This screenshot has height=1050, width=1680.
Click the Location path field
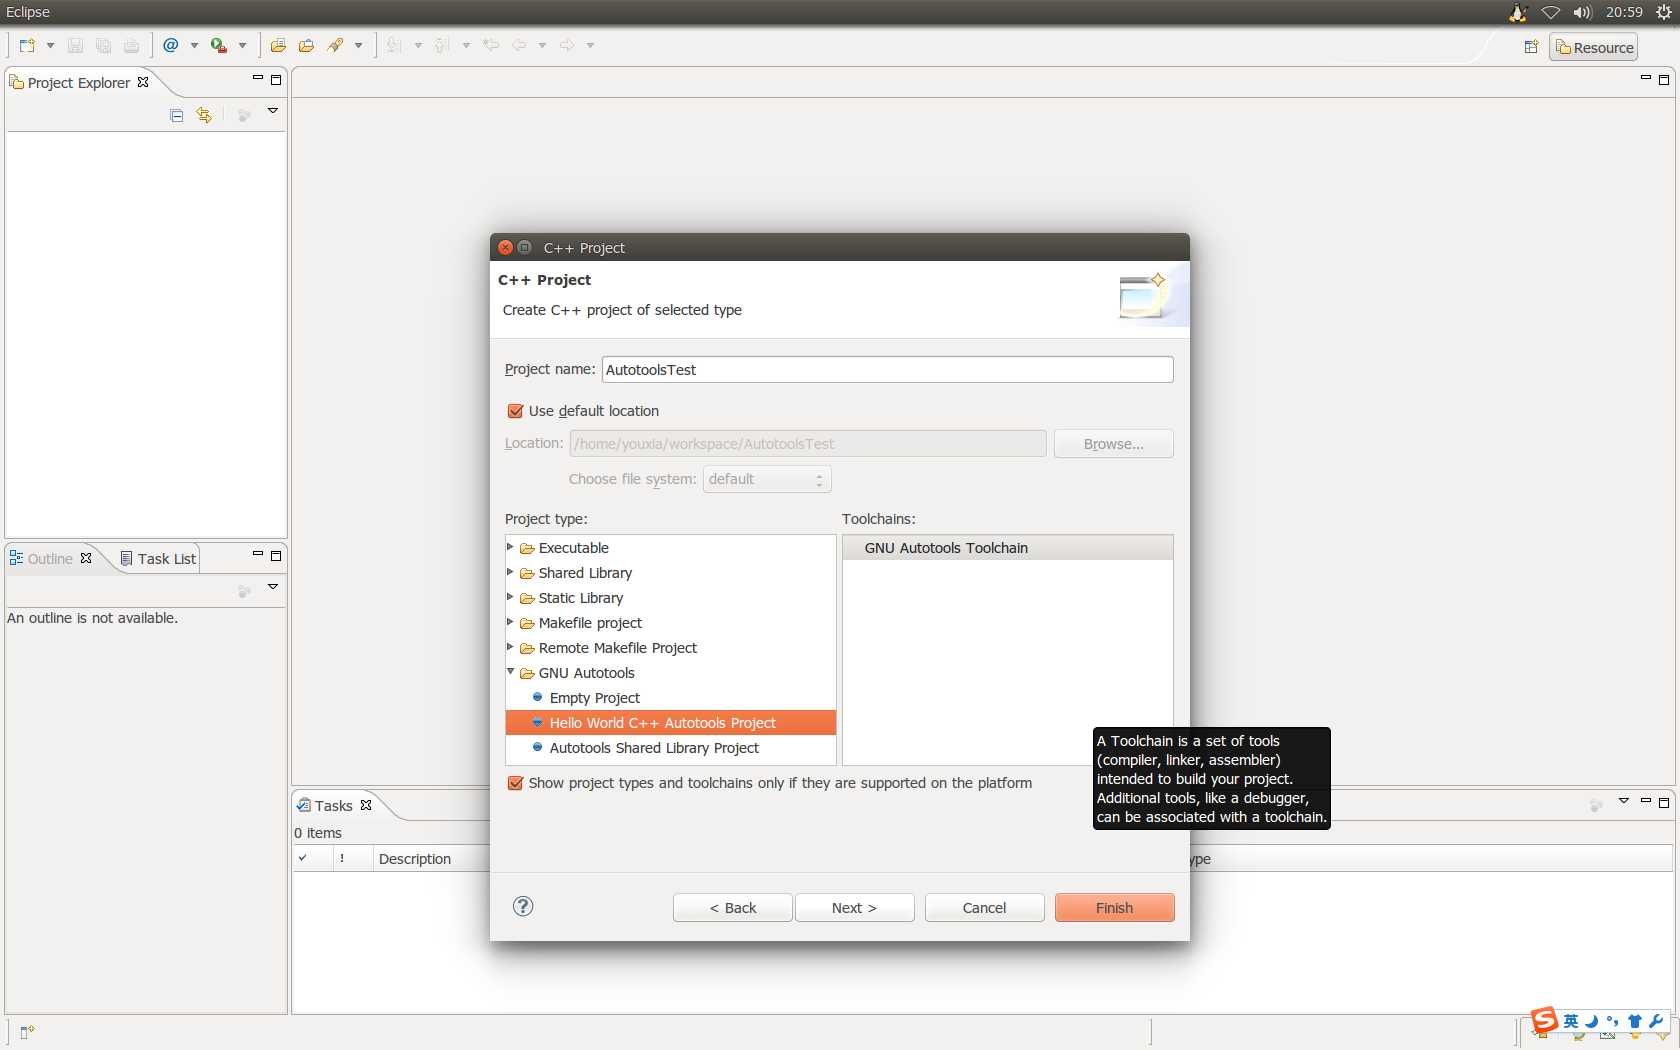[x=807, y=443]
